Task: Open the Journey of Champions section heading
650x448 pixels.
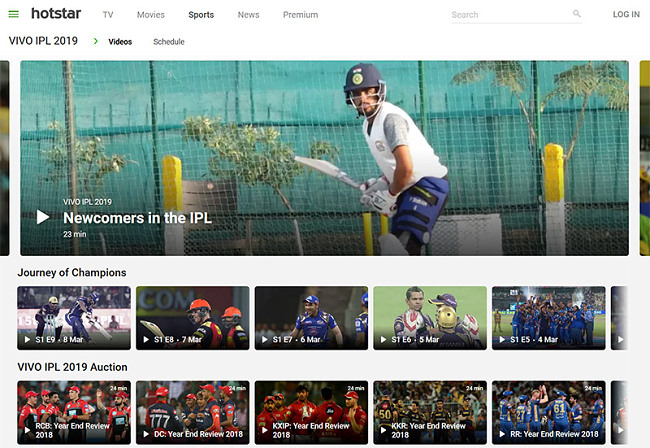Action: pos(72,272)
